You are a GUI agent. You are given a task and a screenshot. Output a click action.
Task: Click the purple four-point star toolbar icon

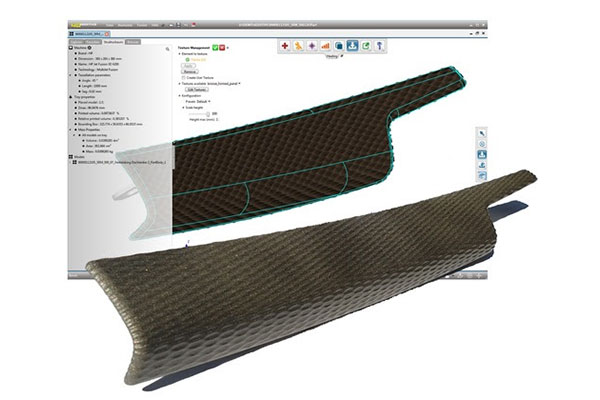tap(312, 46)
